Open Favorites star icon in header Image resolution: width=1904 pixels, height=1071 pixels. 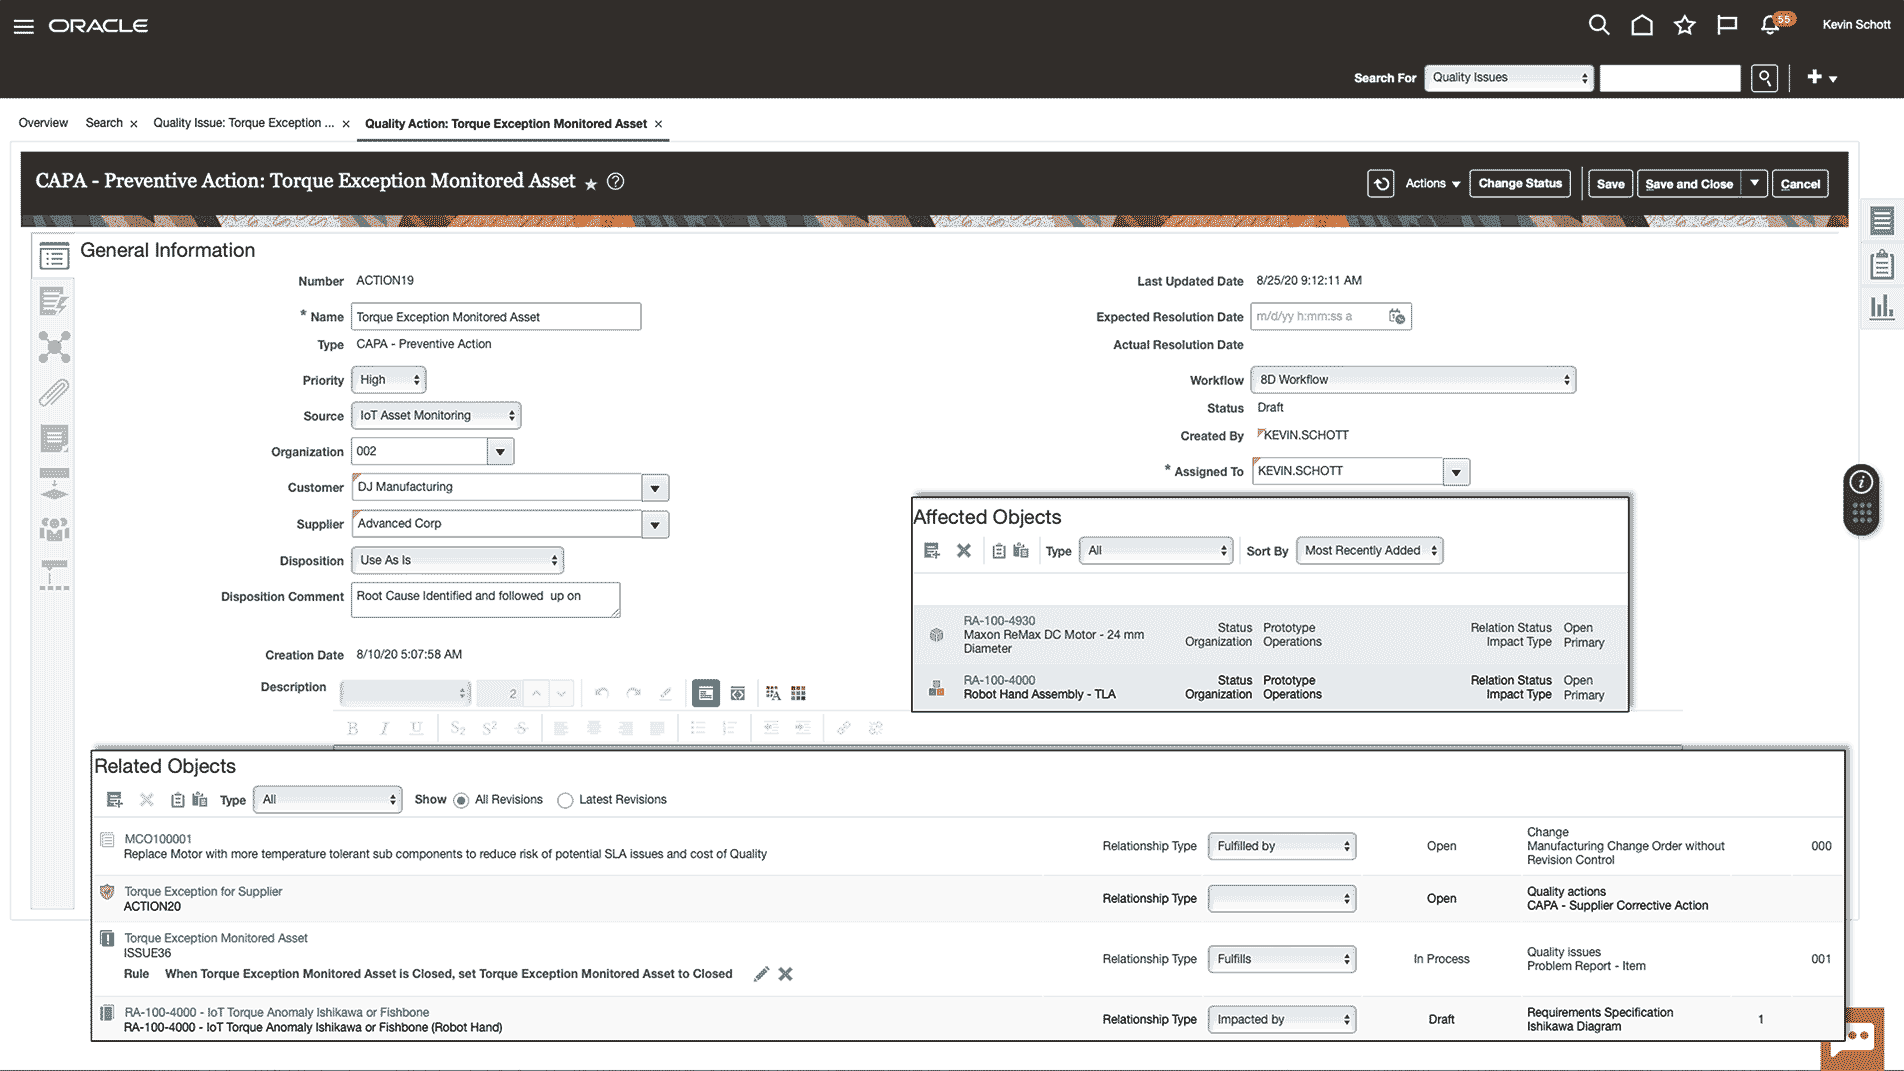1685,26
